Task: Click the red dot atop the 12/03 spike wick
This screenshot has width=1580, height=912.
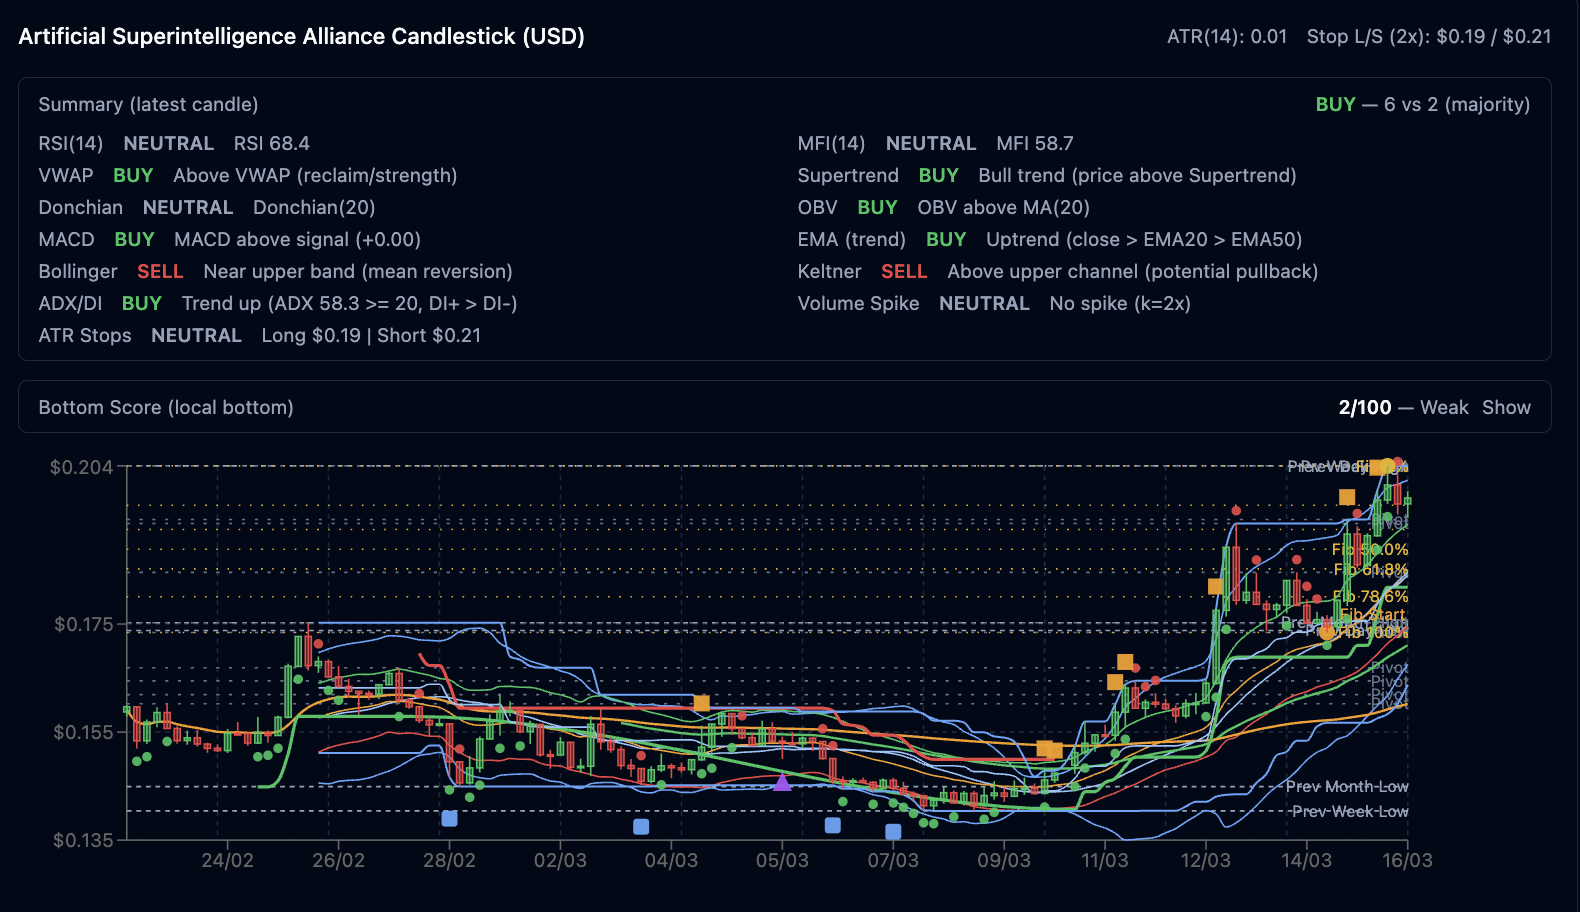Action: [x=1236, y=511]
